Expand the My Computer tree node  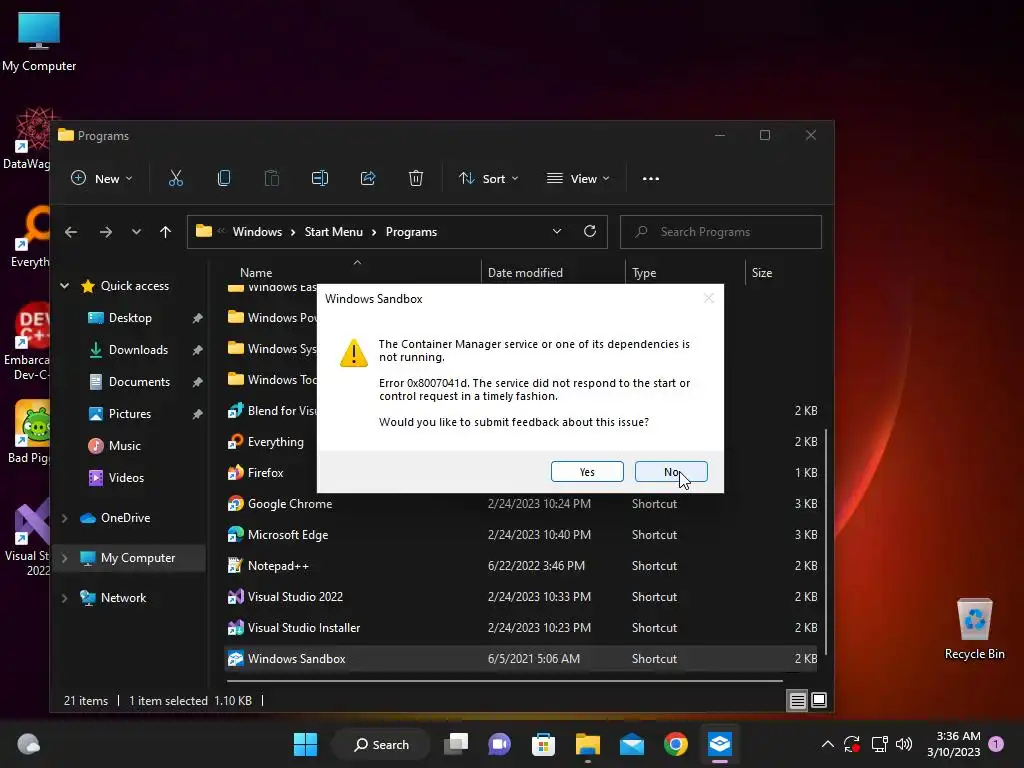(x=65, y=558)
